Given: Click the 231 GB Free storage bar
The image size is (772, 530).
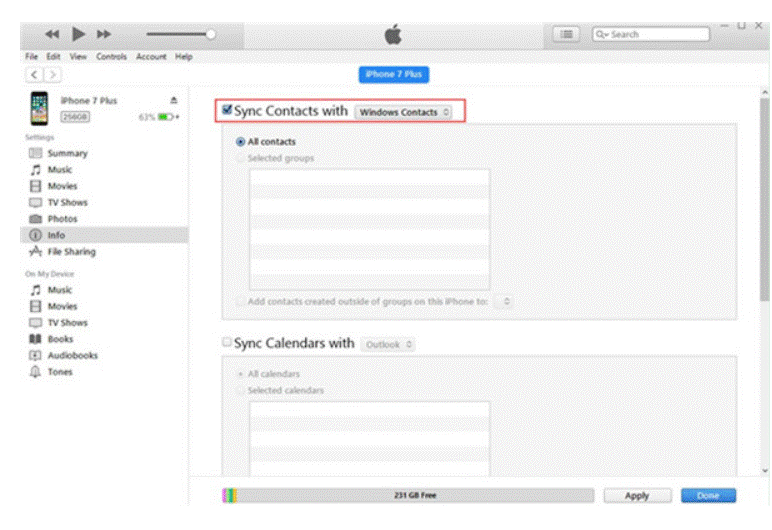Looking at the screenshot, I should [408, 495].
